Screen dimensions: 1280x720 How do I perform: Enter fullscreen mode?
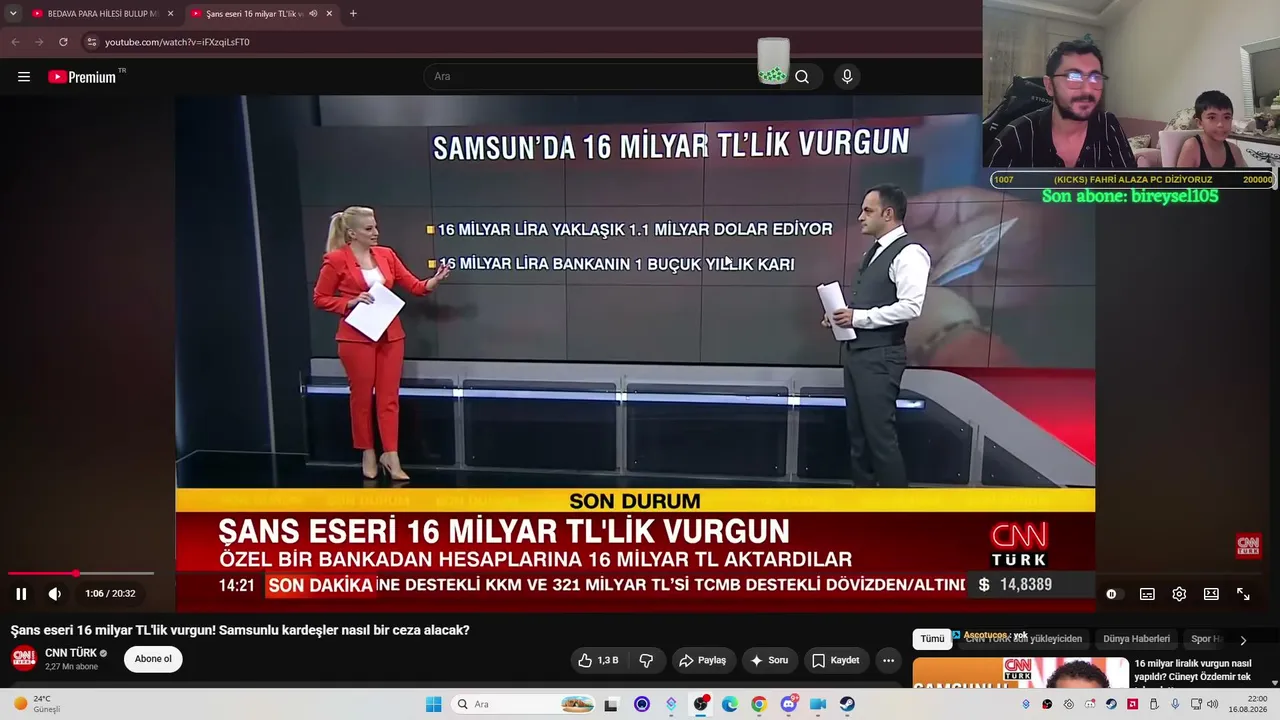click(1243, 594)
